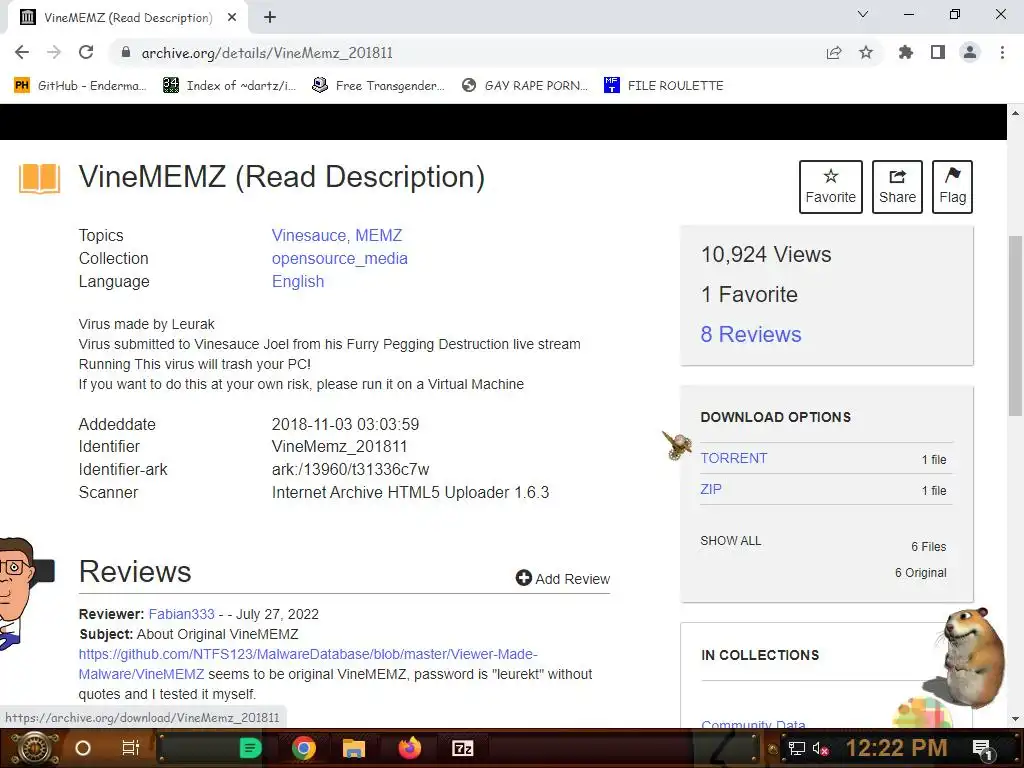Open Task View in taskbar
This screenshot has height=768, width=1024.
131,748
